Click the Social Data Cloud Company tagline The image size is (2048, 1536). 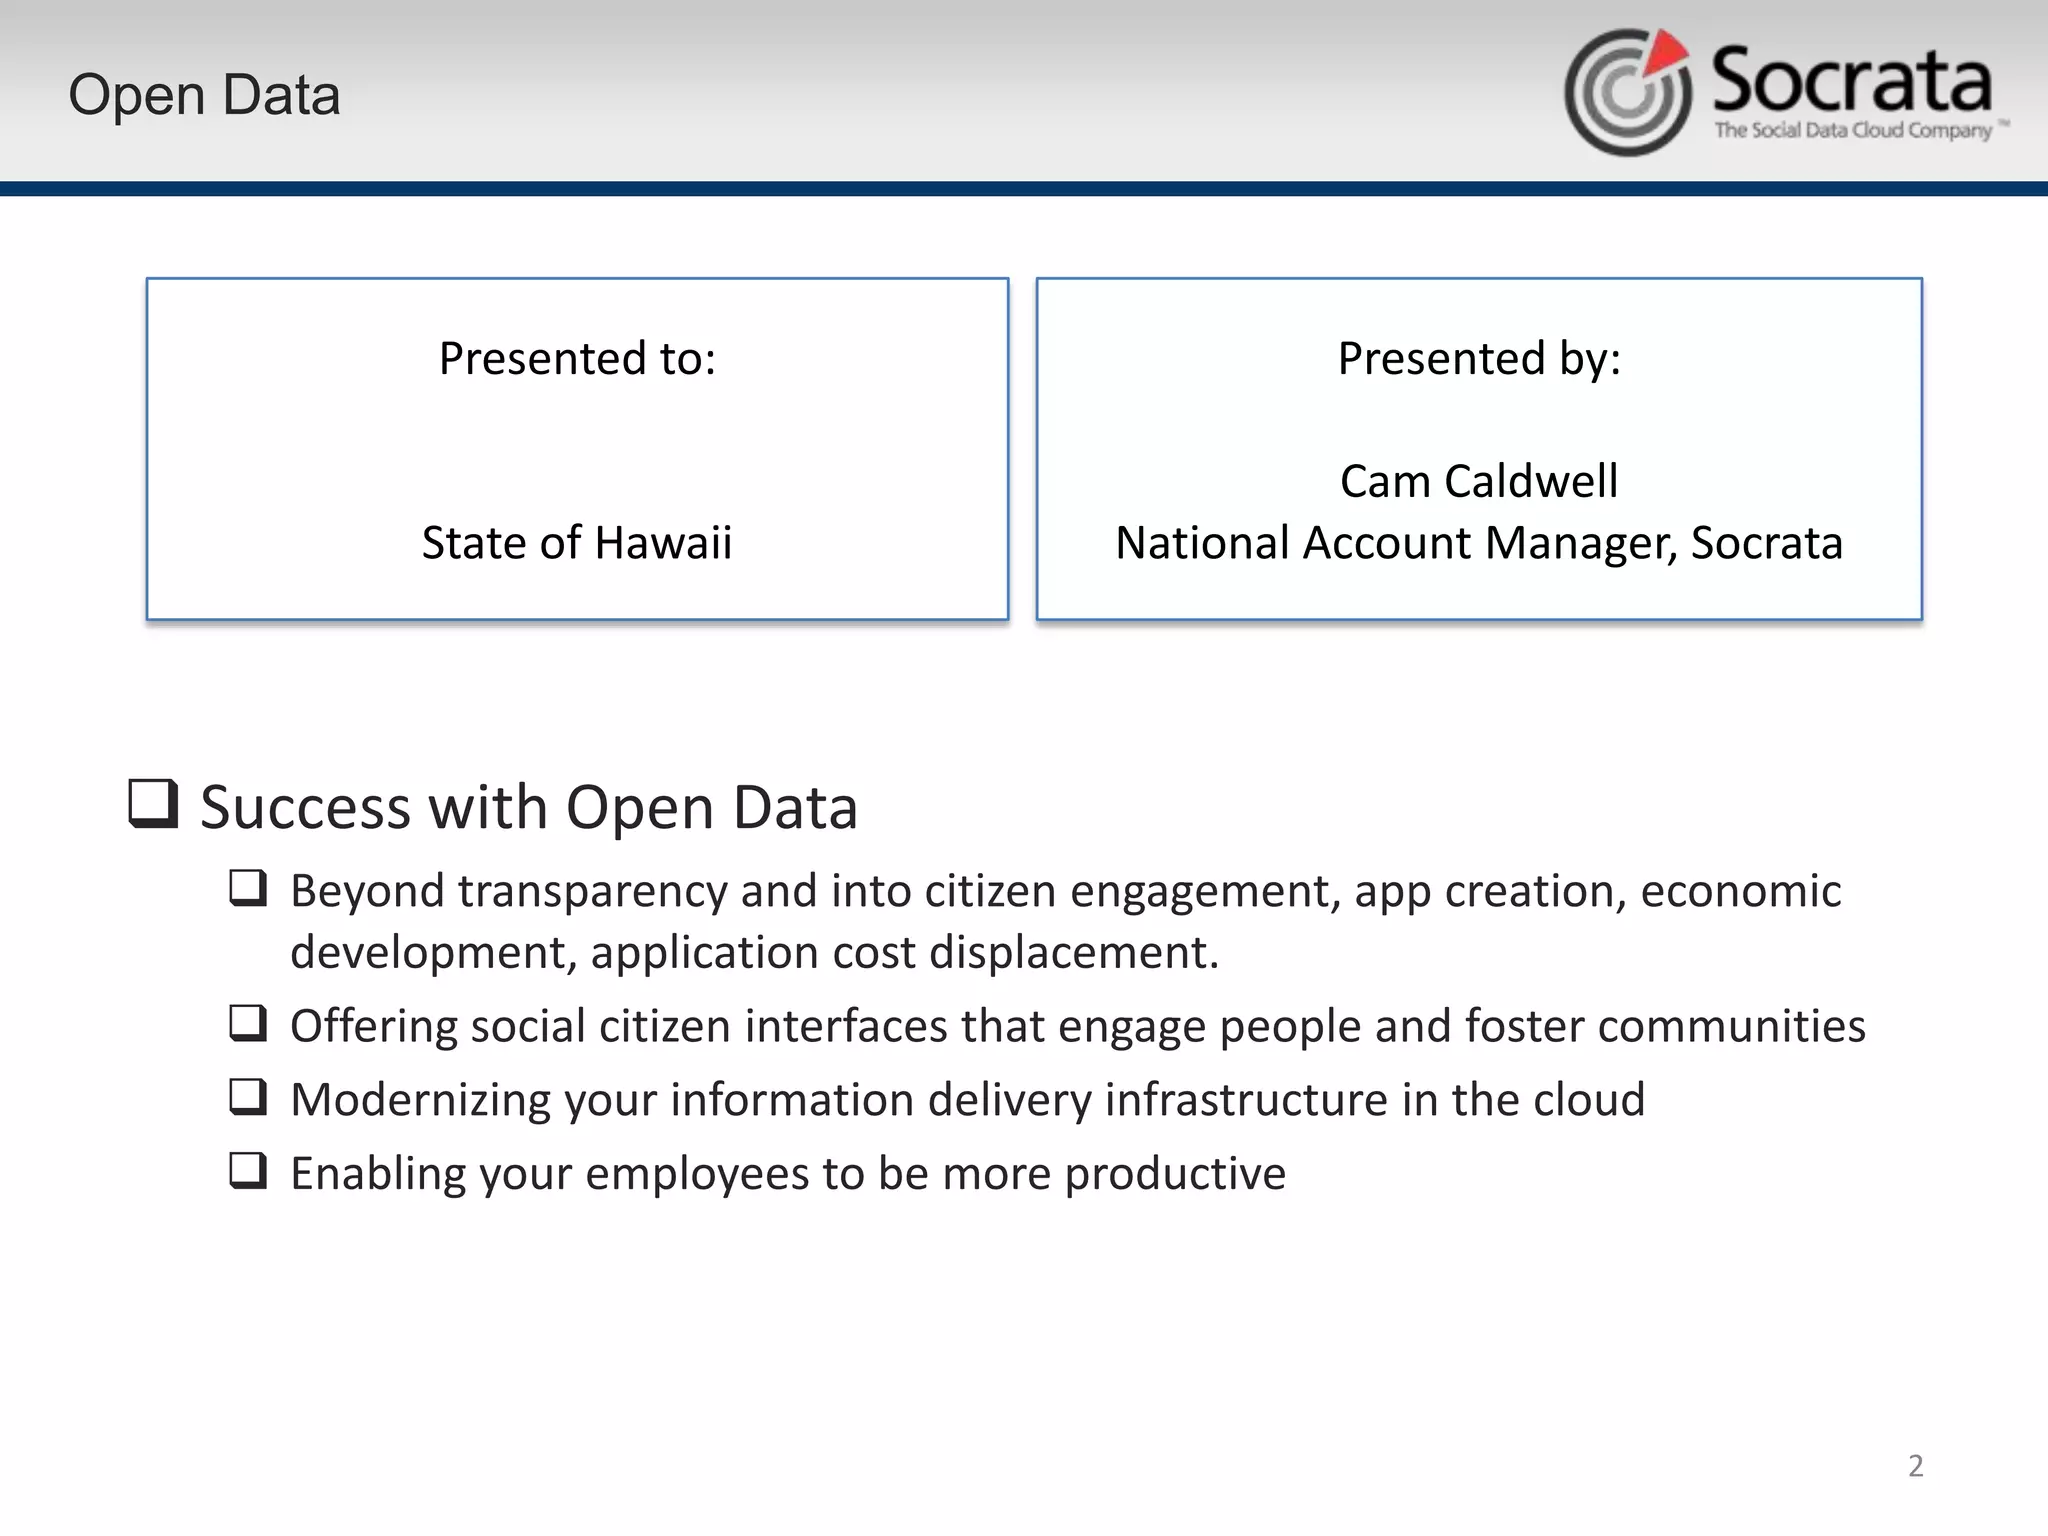(x=1853, y=130)
